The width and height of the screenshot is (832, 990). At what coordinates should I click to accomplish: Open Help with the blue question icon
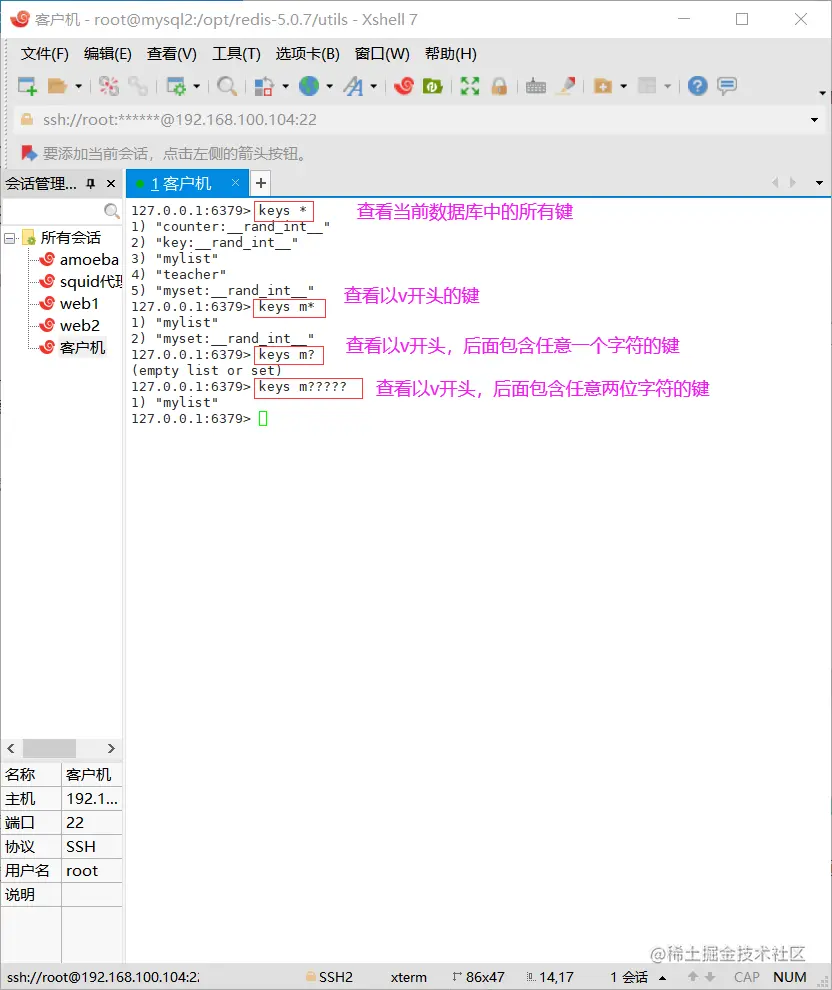698,86
